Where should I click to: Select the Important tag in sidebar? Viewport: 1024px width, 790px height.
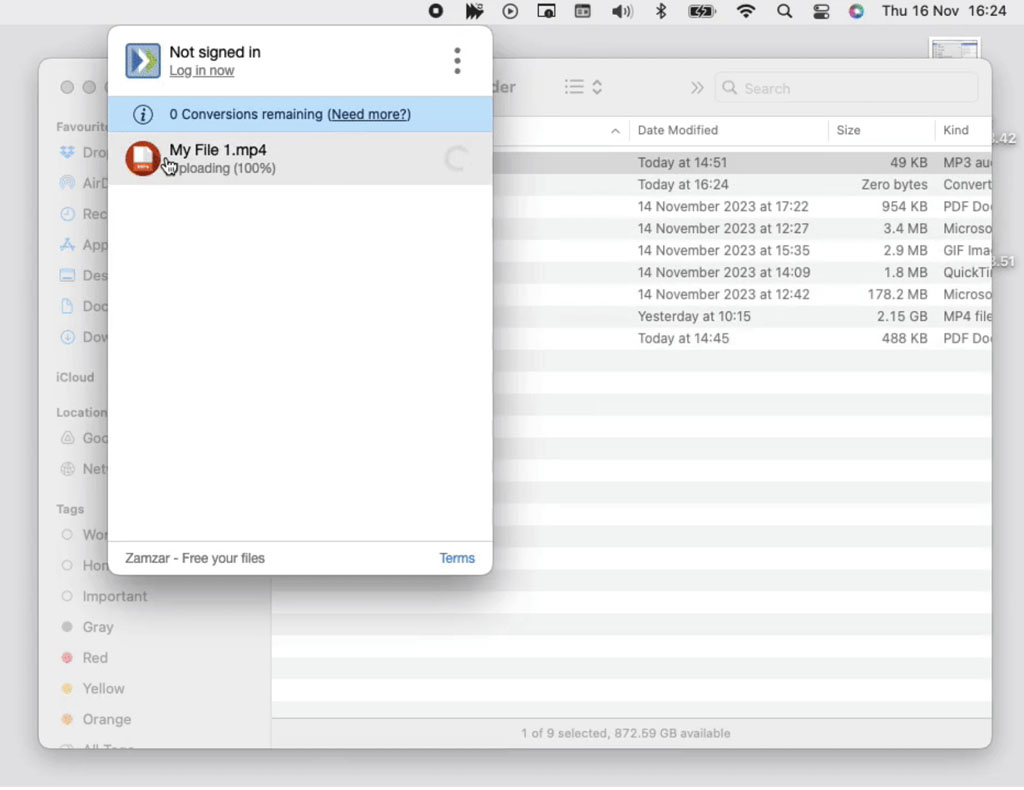pyautogui.click(x=104, y=597)
